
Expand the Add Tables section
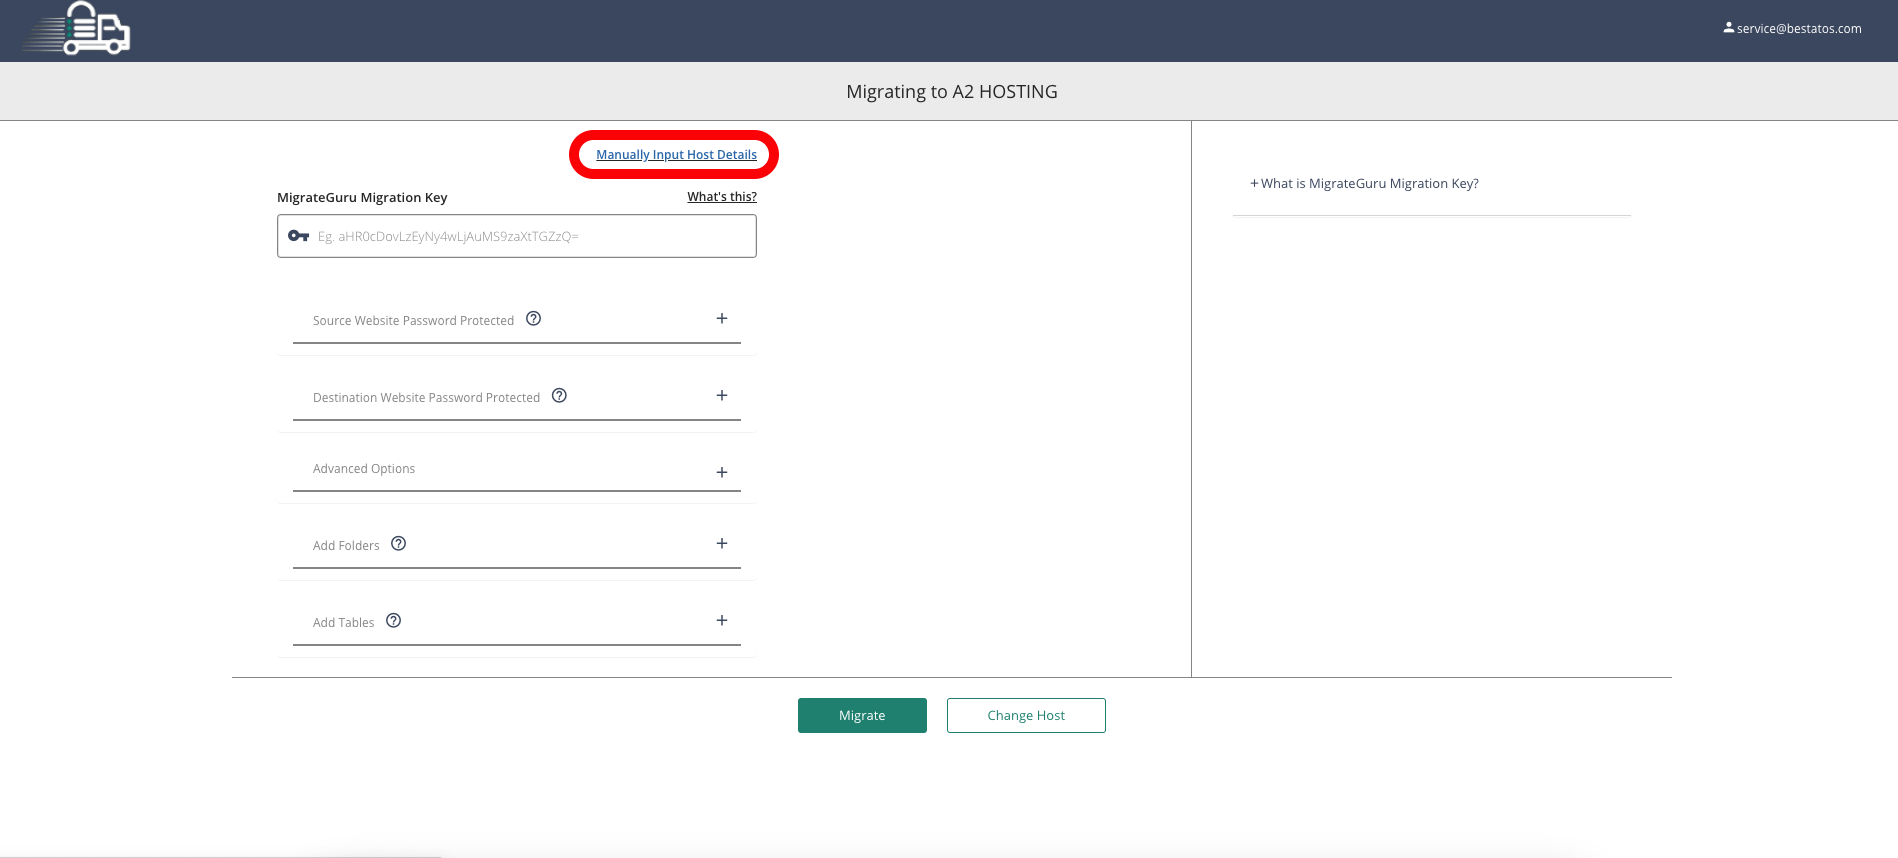click(722, 621)
